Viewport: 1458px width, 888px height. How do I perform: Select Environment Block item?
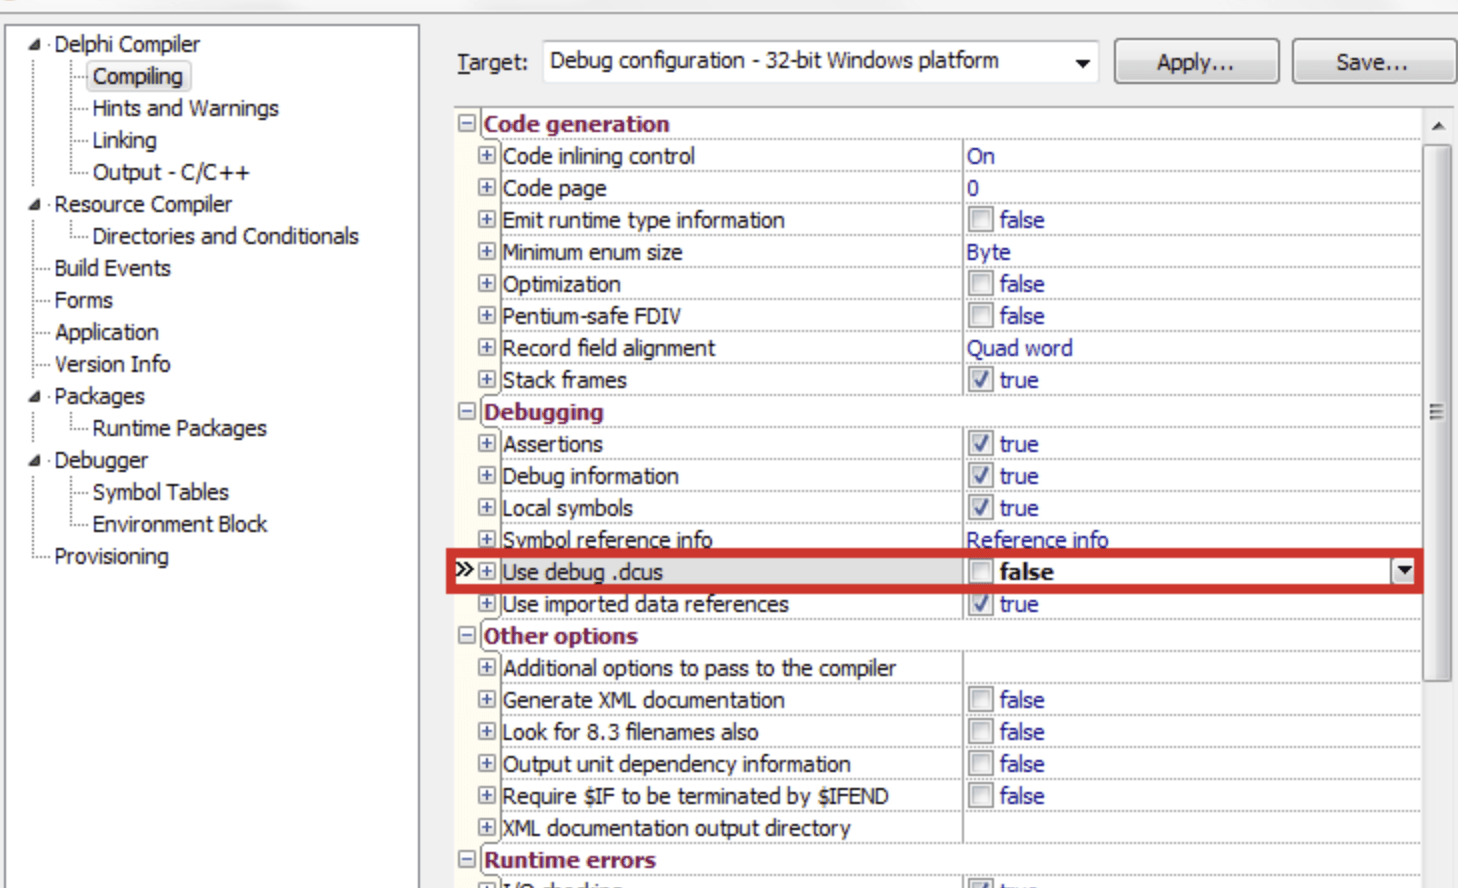click(179, 524)
